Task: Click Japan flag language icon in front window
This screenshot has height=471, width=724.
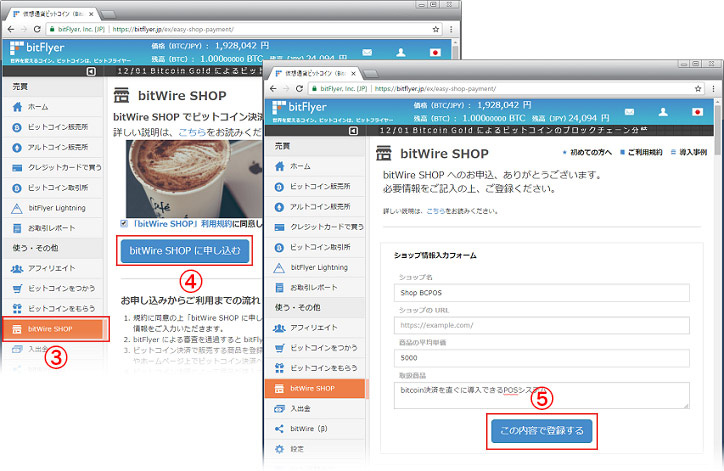Action: tap(697, 112)
